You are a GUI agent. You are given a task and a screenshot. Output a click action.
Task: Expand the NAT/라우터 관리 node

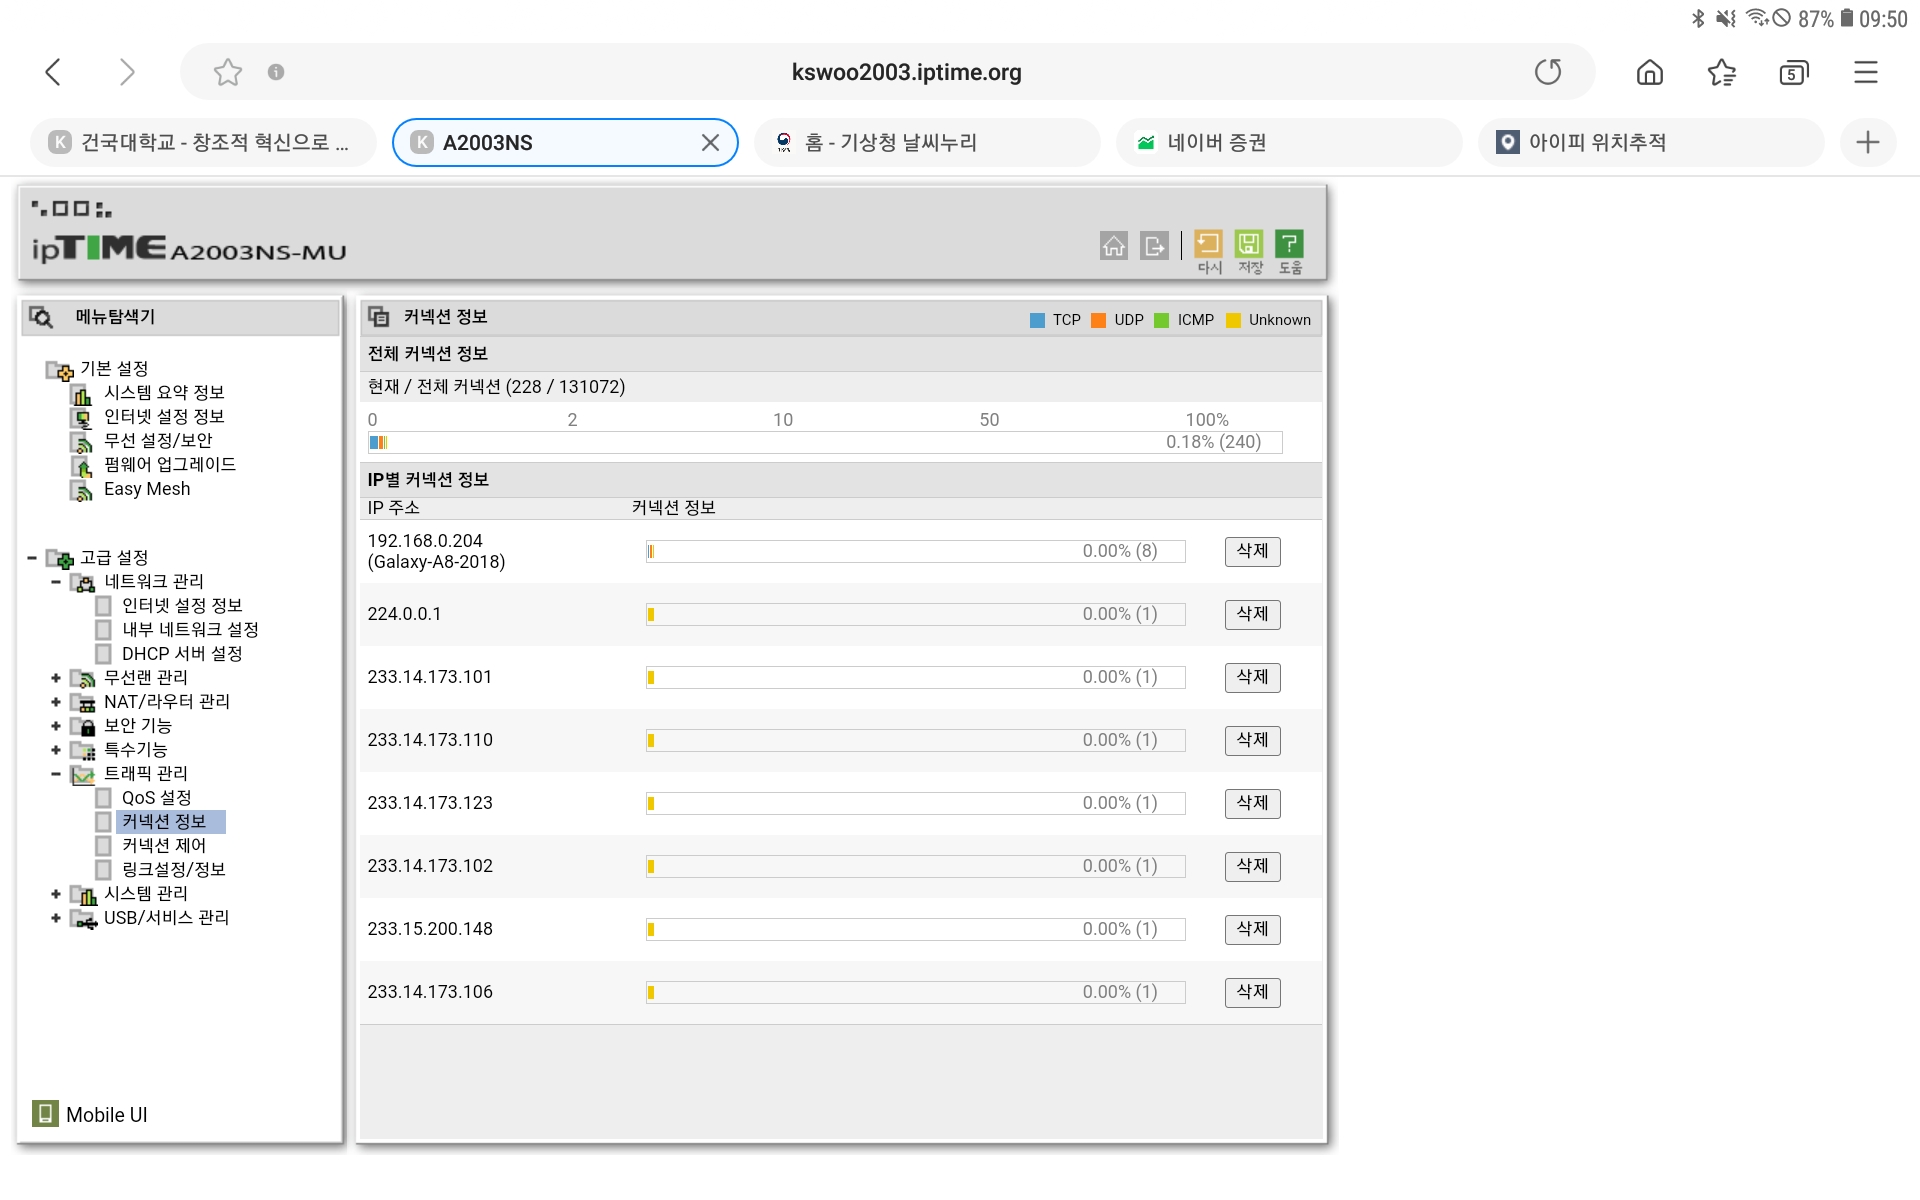(56, 701)
